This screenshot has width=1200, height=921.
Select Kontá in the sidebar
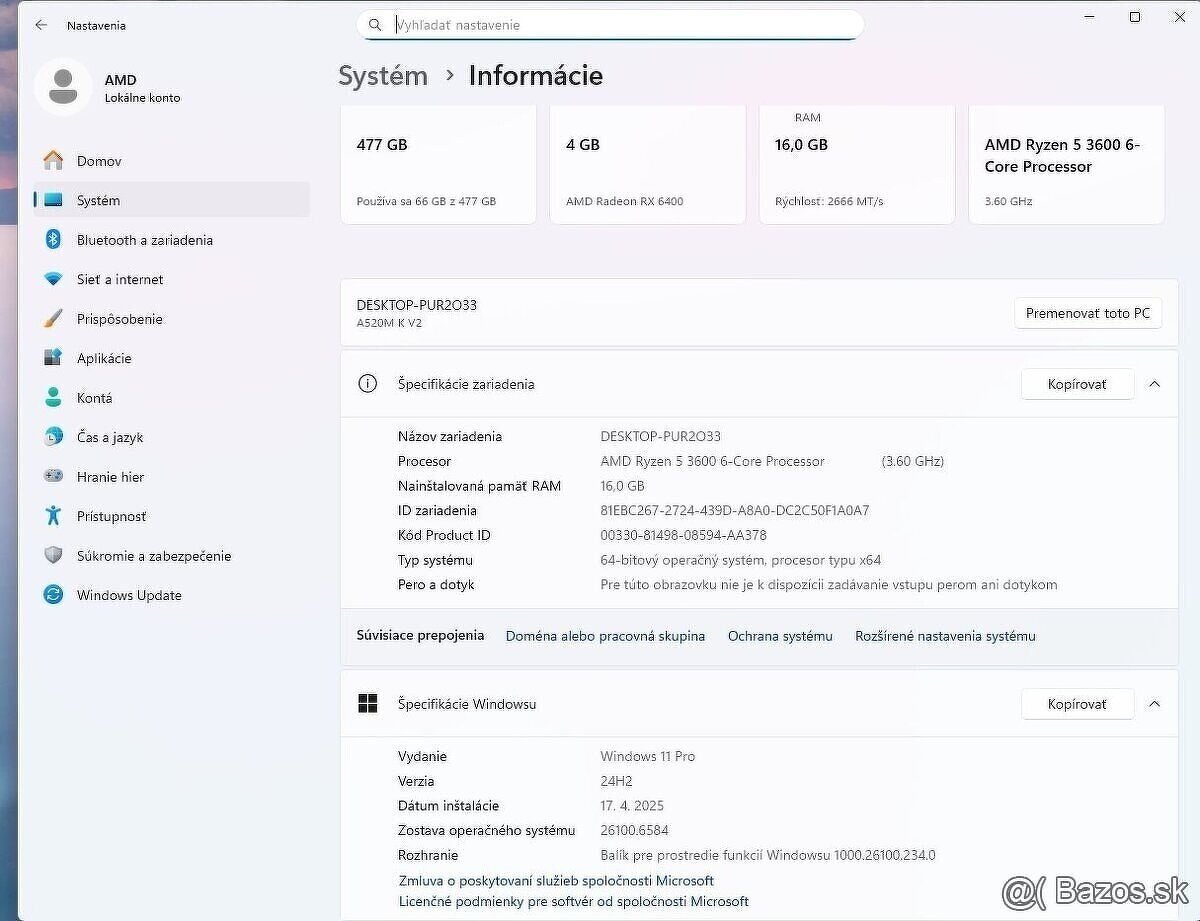pyautogui.click(x=94, y=397)
